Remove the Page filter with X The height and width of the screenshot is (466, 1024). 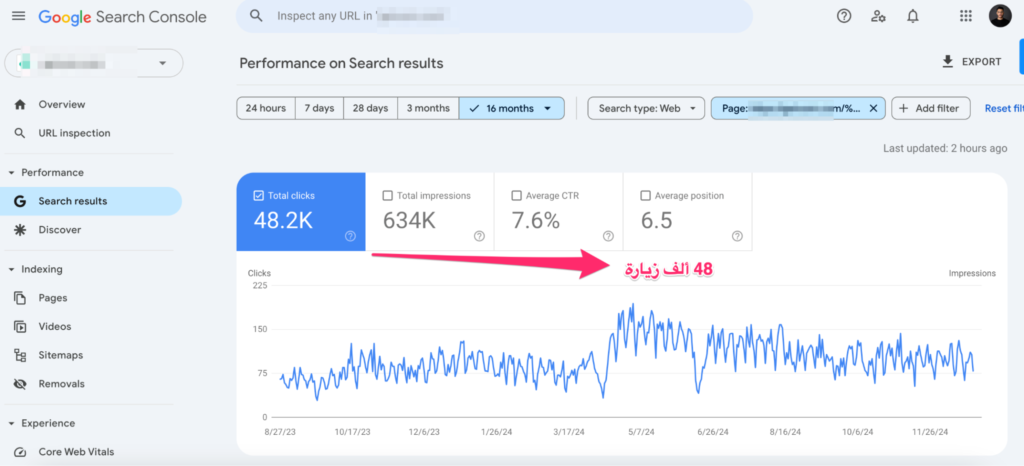pos(873,108)
